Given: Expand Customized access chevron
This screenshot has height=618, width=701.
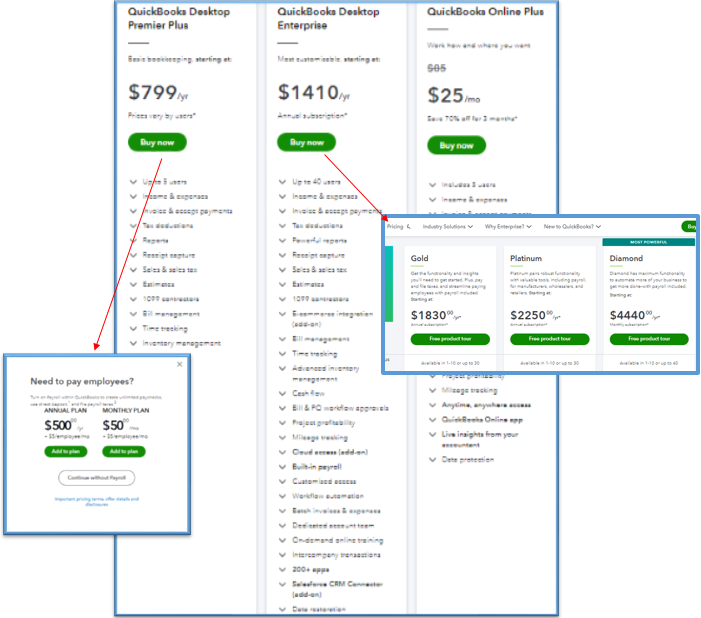Looking at the screenshot, I should 283,481.
